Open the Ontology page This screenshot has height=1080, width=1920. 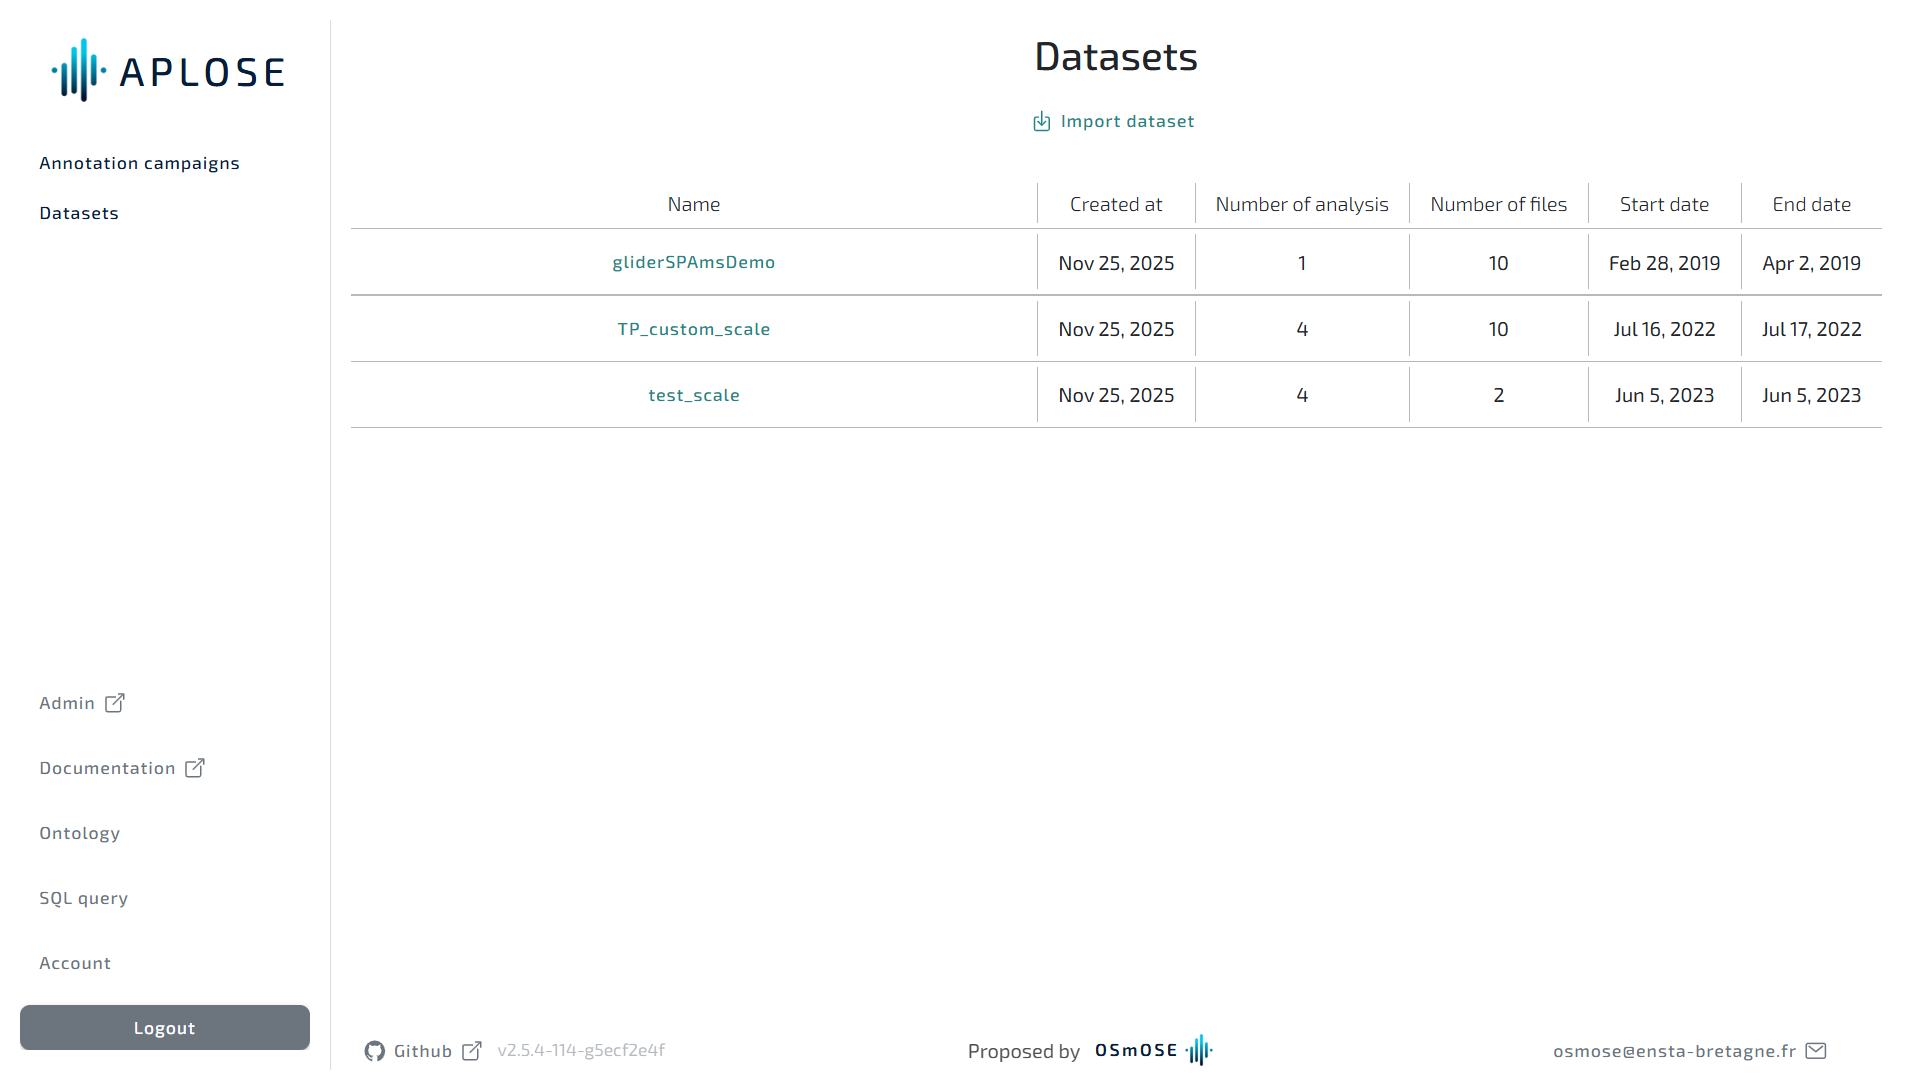click(79, 833)
